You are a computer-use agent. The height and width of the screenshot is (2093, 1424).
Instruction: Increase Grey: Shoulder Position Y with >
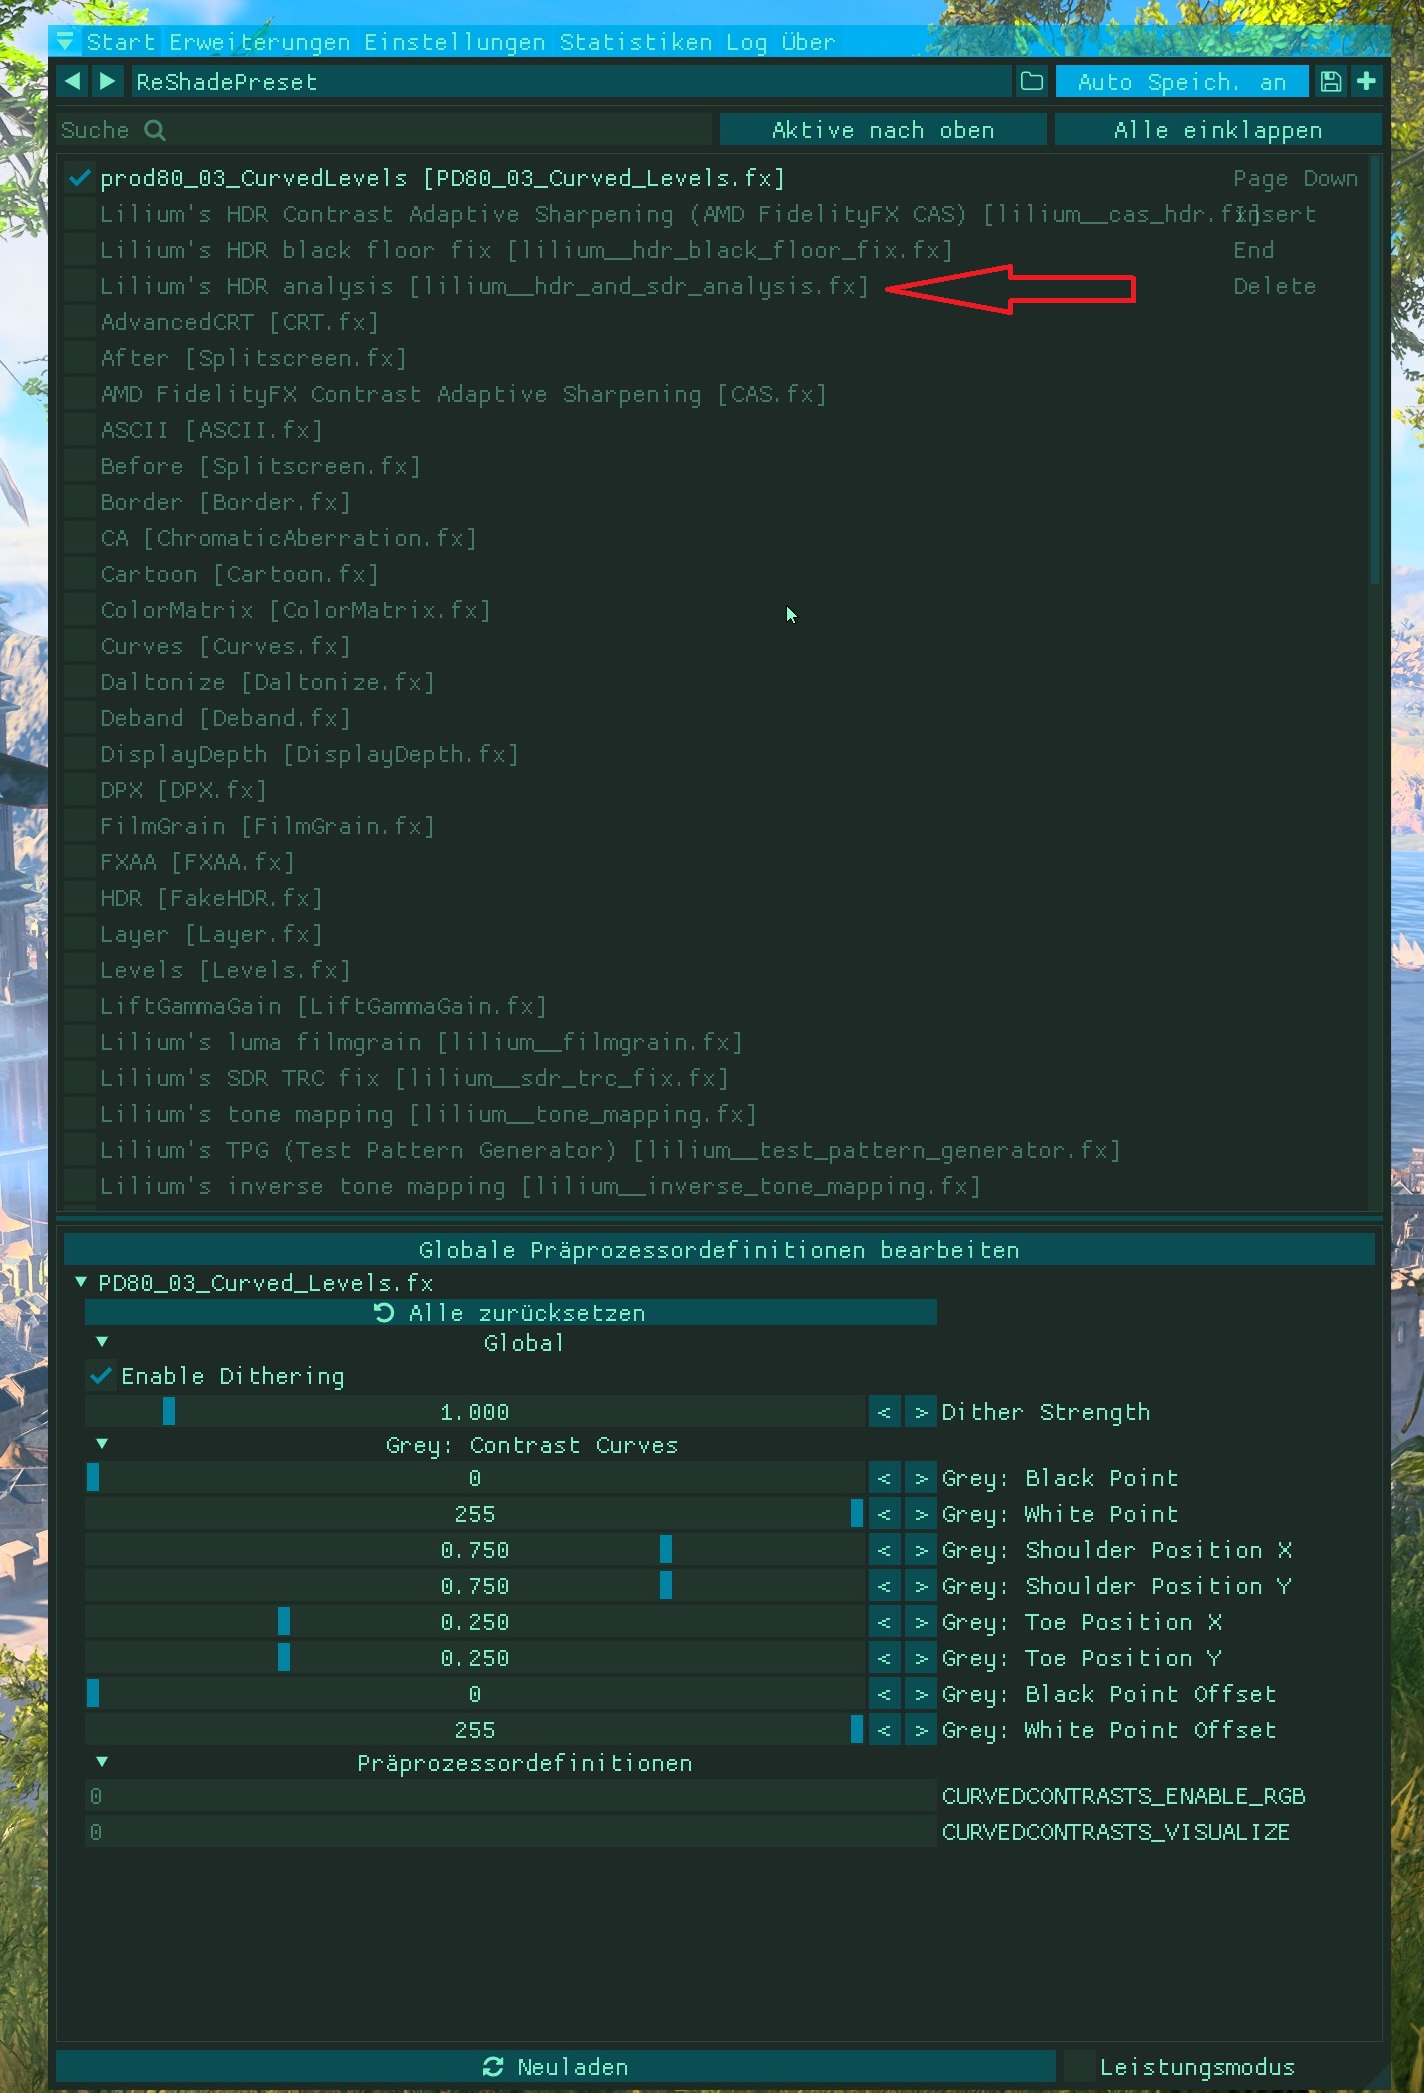pos(921,1586)
